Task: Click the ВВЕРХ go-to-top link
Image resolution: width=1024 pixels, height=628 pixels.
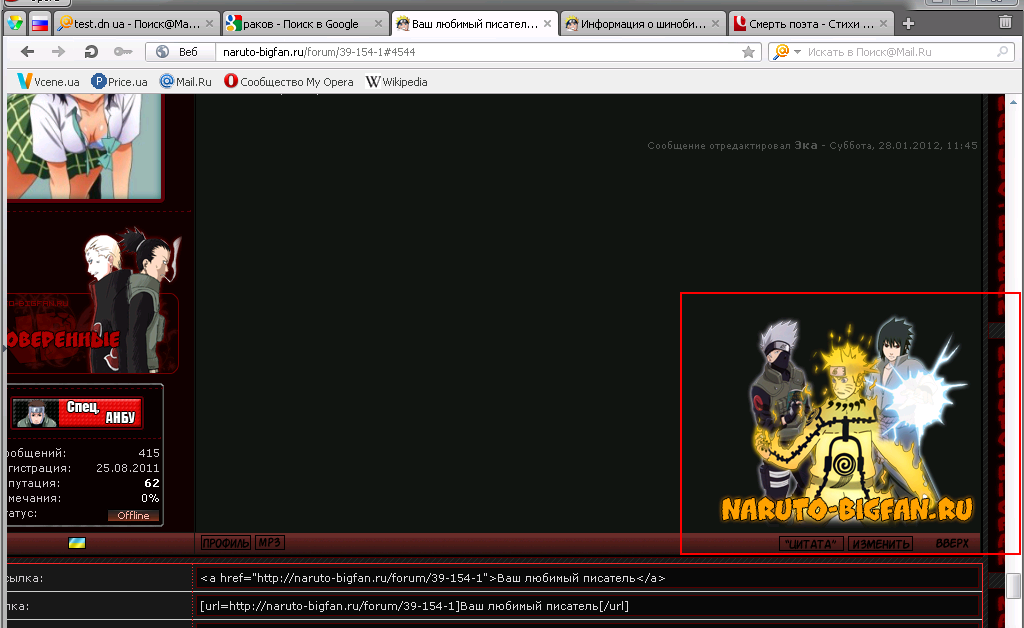Action: tap(952, 544)
